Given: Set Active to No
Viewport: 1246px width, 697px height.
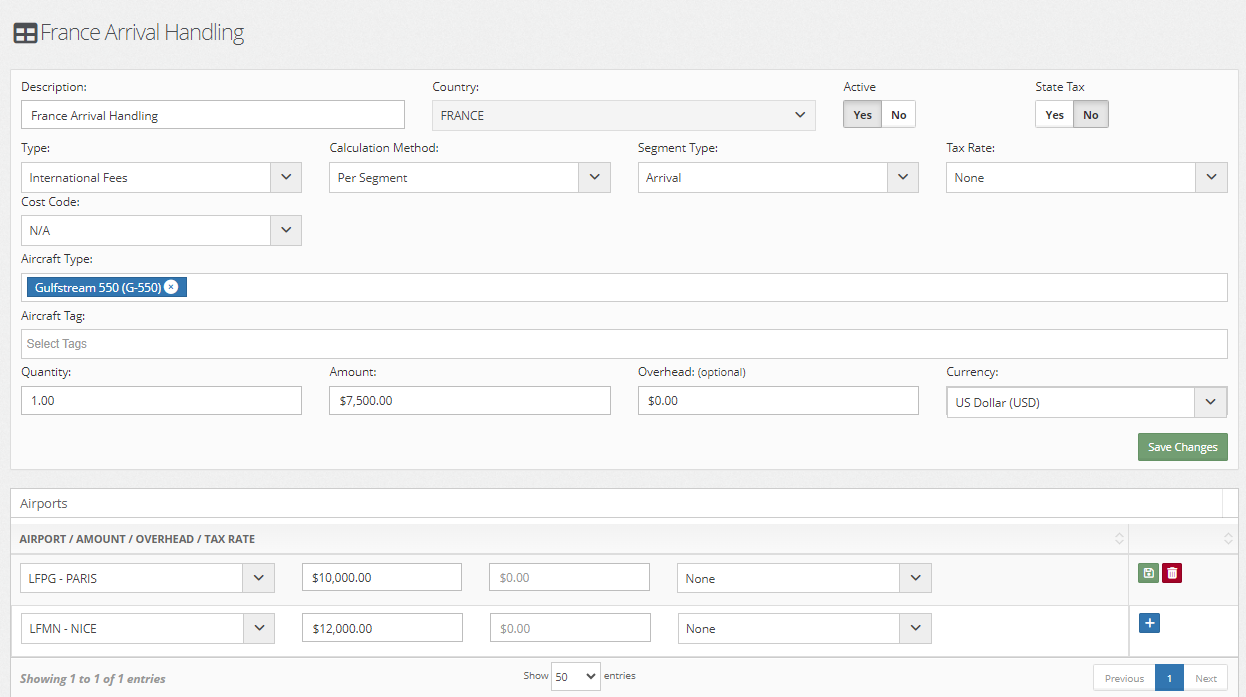Looking at the screenshot, I should pyautogui.click(x=899, y=115).
